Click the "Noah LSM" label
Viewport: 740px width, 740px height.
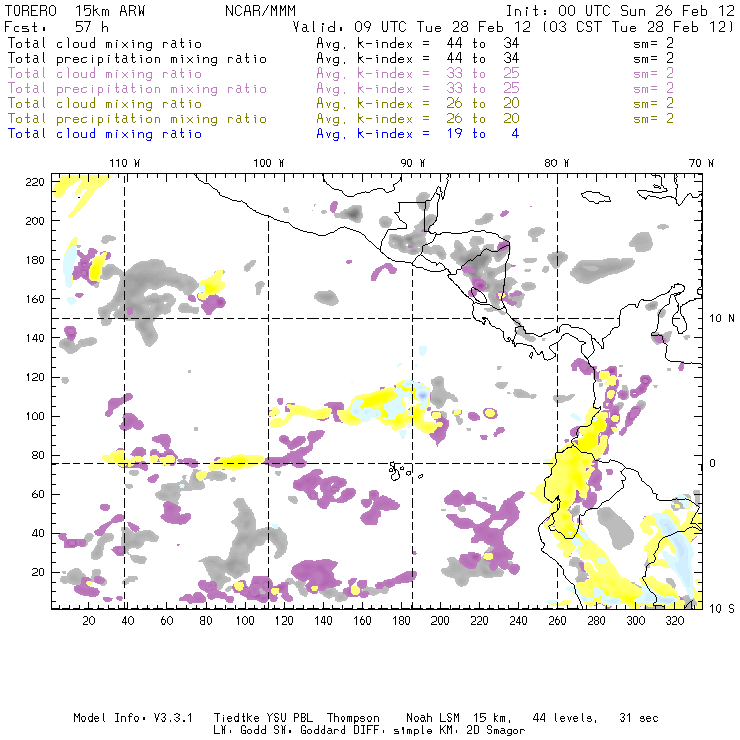pyautogui.click(x=433, y=718)
